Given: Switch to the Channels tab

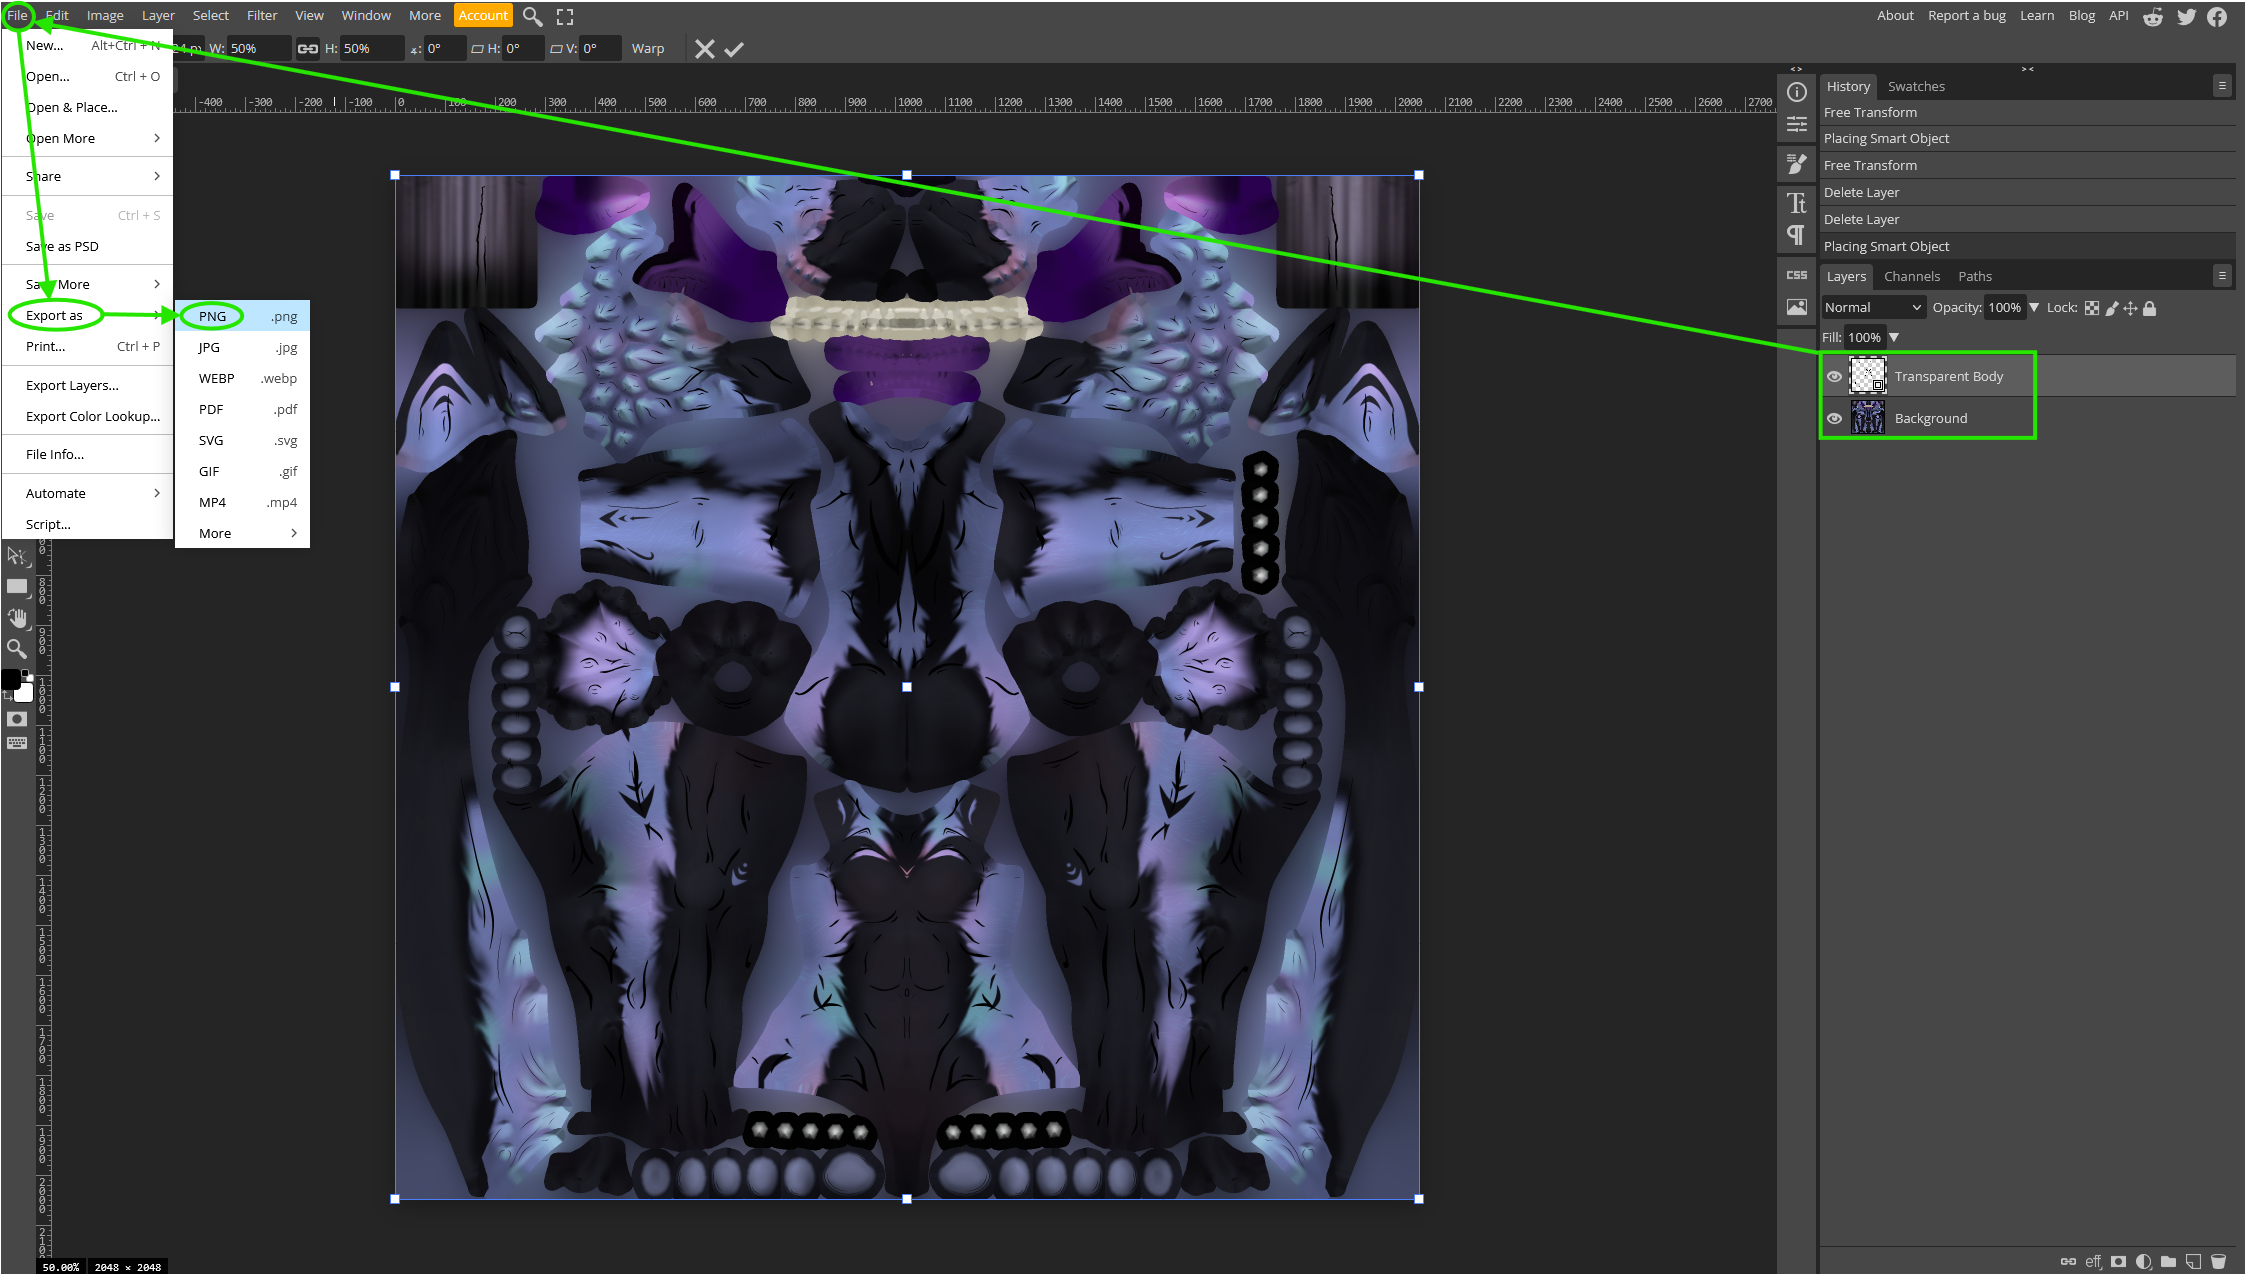Looking at the screenshot, I should tap(1912, 277).
